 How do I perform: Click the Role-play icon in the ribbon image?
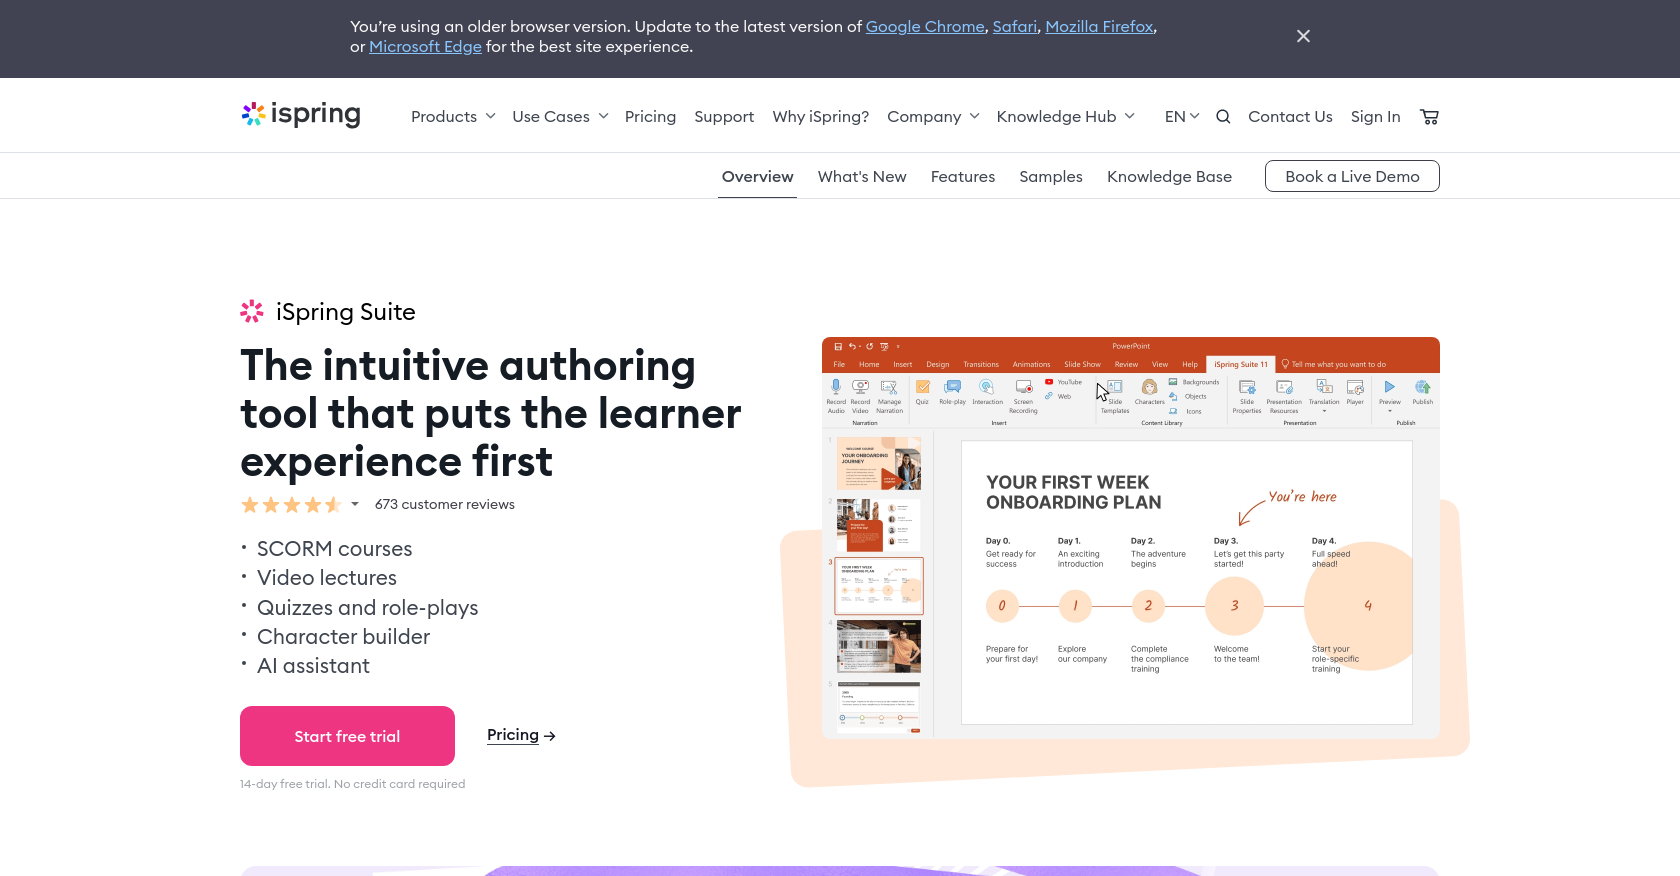(952, 387)
